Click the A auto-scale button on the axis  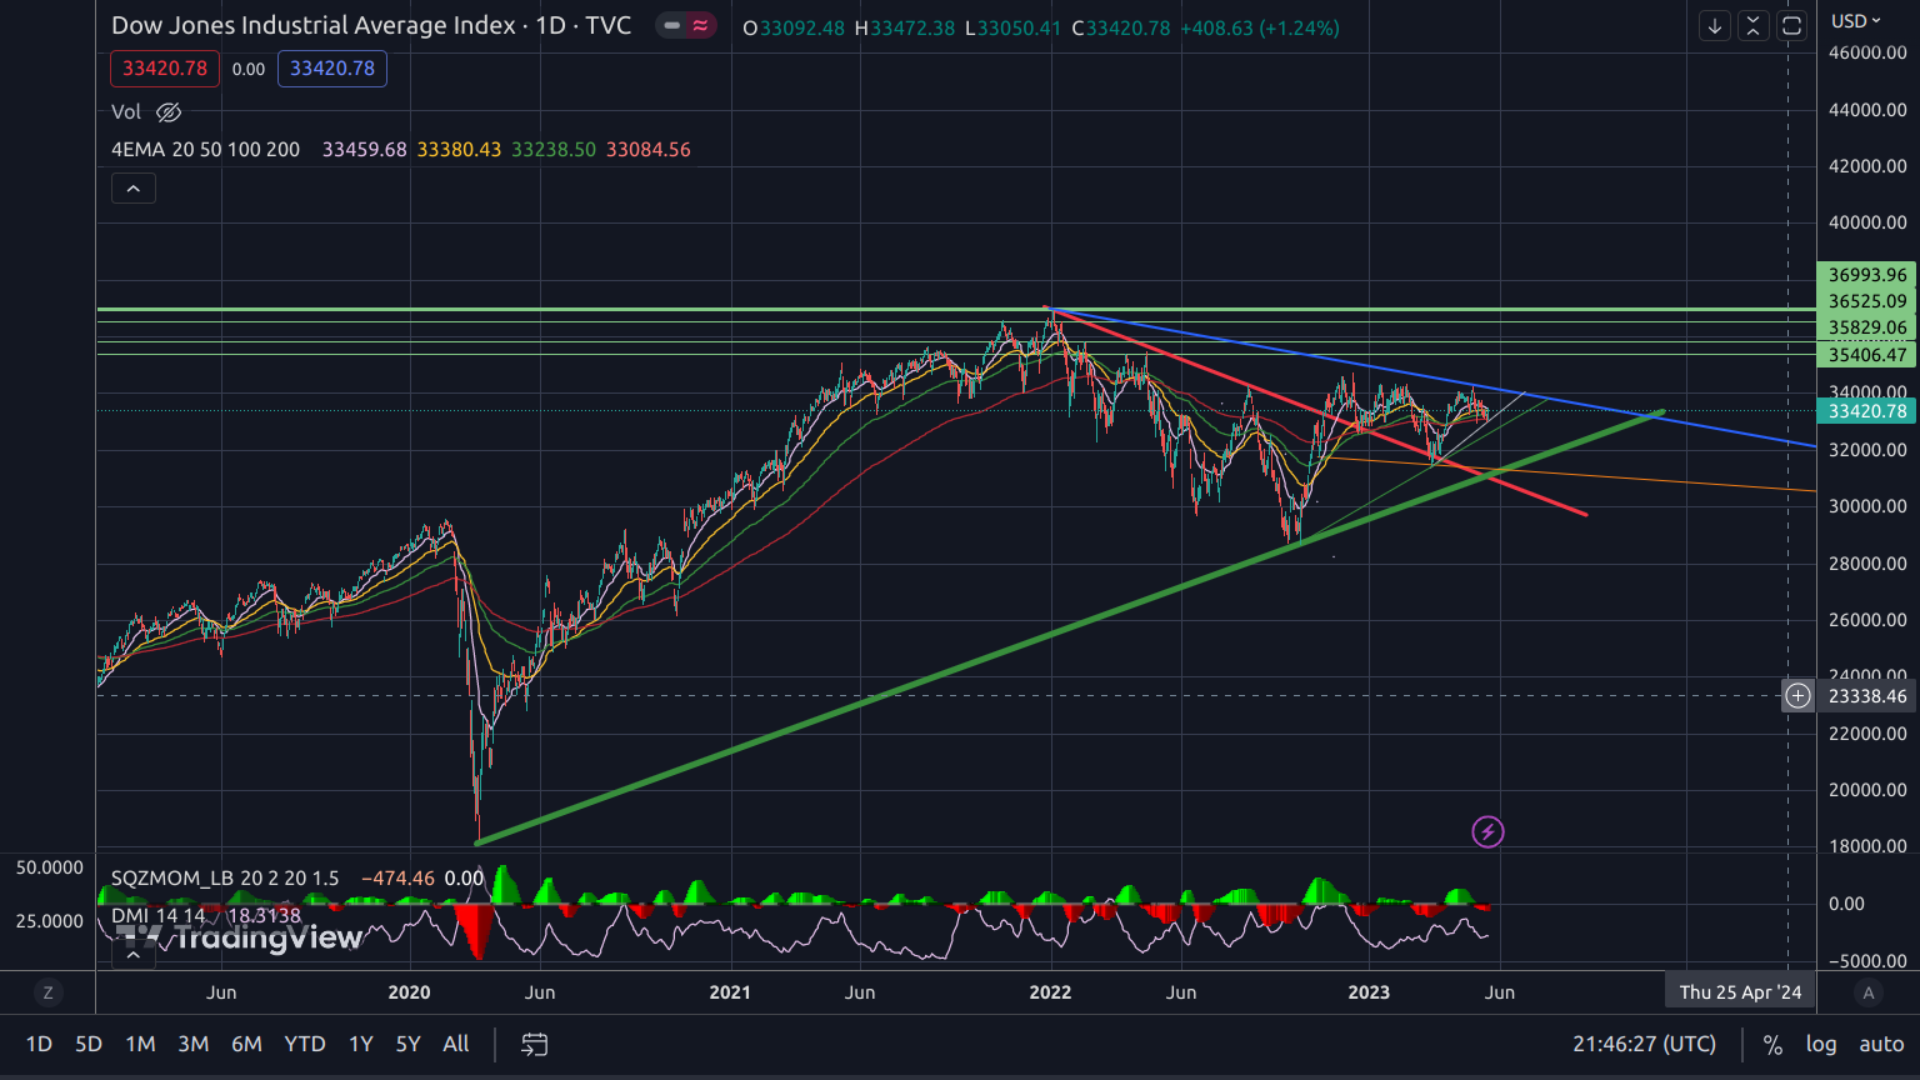tap(1868, 993)
